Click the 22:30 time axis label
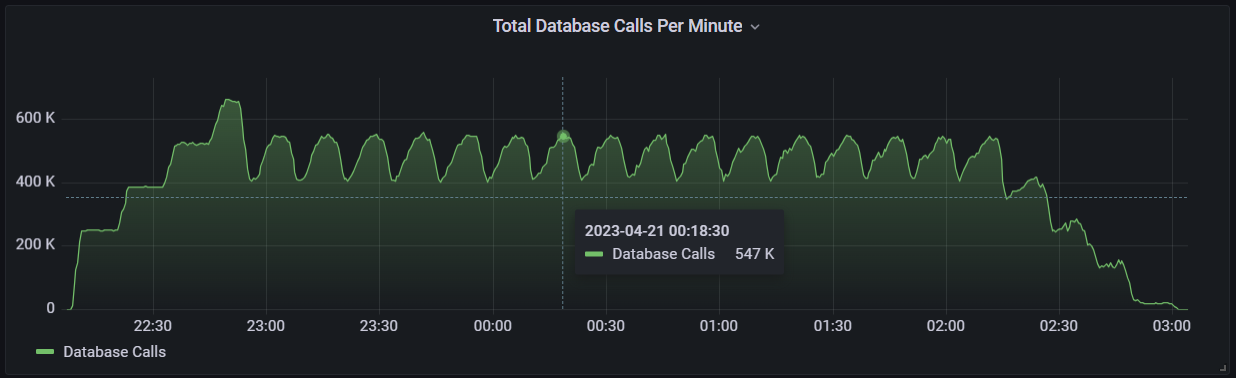 [152, 326]
